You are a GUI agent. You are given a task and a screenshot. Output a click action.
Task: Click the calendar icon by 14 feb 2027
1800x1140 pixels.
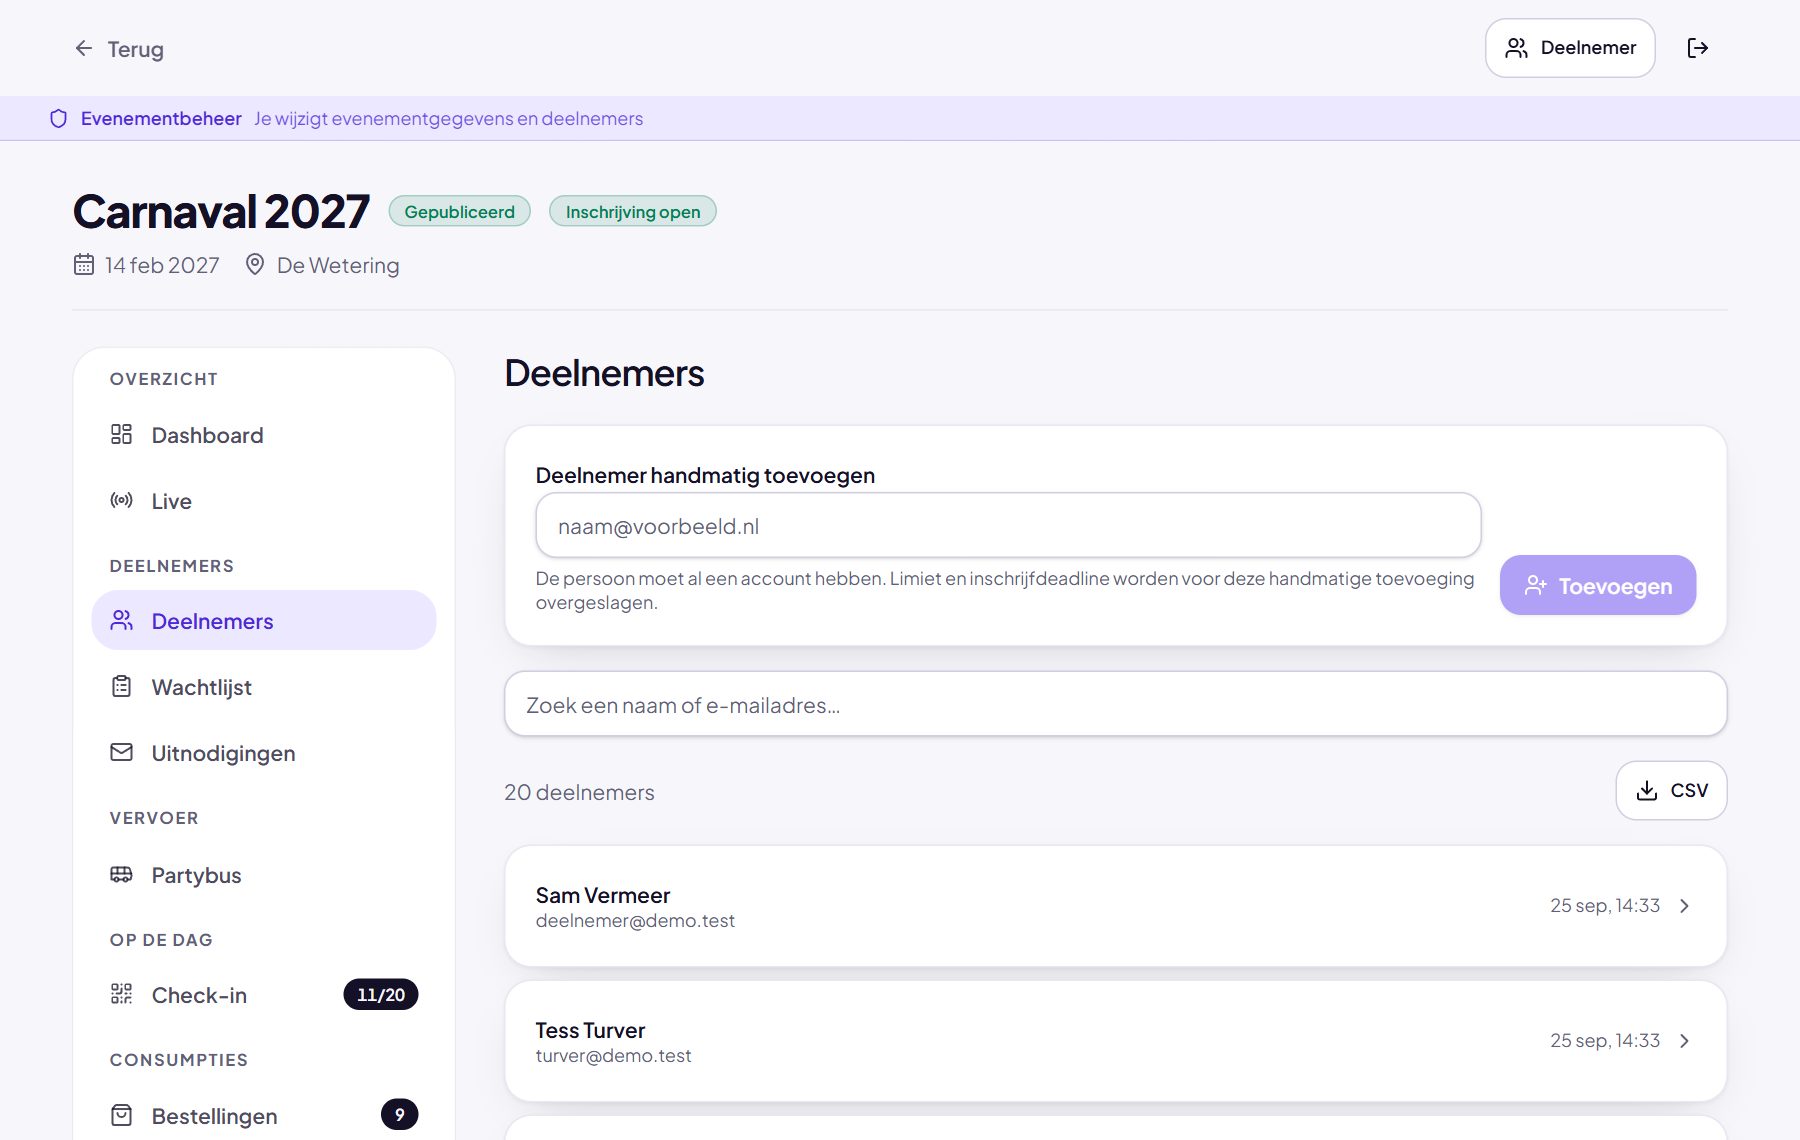click(x=84, y=264)
